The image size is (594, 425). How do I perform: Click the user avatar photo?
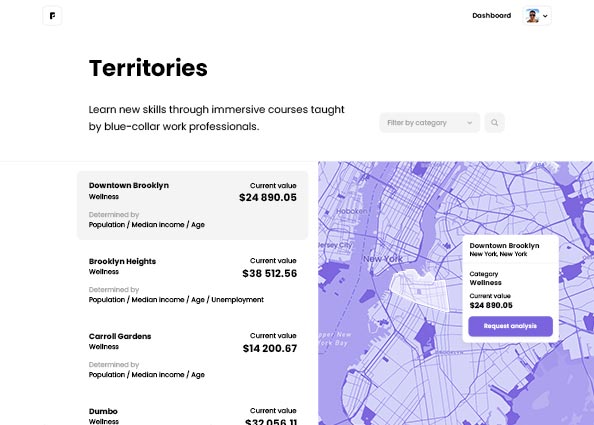(532, 16)
